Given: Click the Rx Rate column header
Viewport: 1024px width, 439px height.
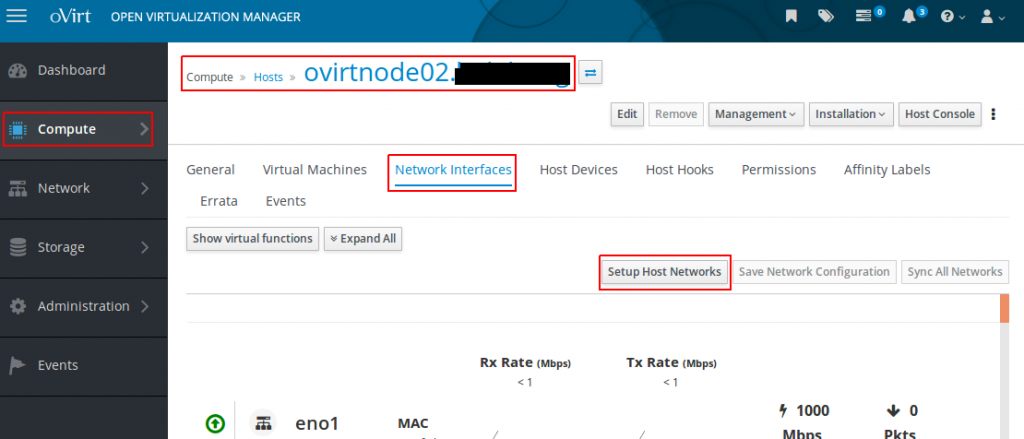Looking at the screenshot, I should (x=525, y=363).
